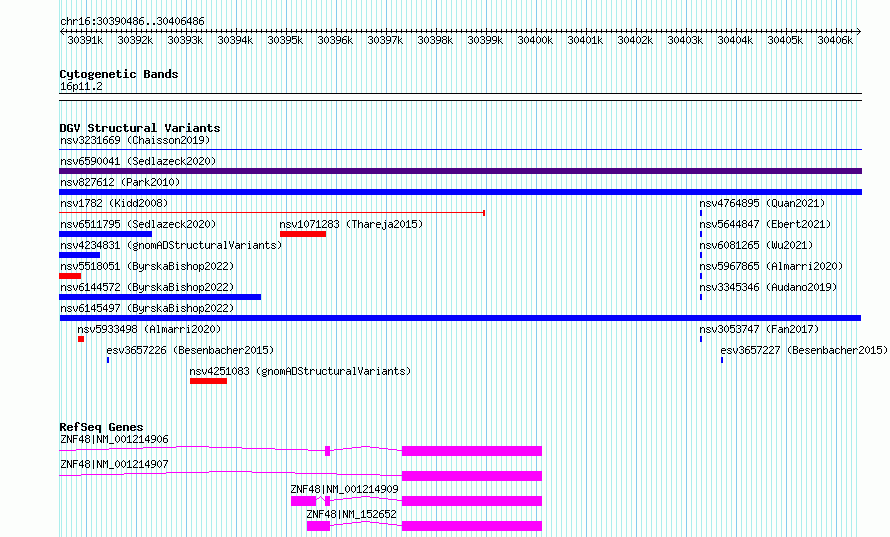Screen dimensions: 890x537
Task: Select the blue nsv827612 variant bar
Action: point(460,192)
